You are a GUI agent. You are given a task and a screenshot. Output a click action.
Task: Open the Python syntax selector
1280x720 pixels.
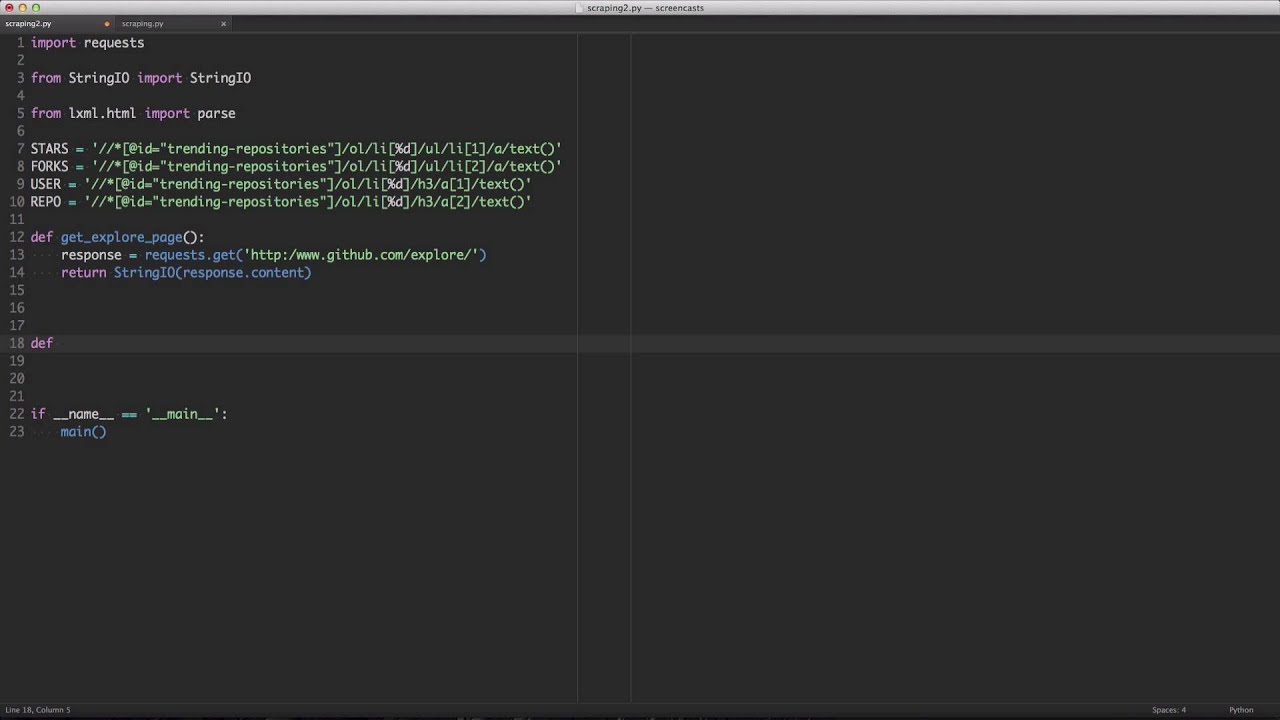(1241, 710)
